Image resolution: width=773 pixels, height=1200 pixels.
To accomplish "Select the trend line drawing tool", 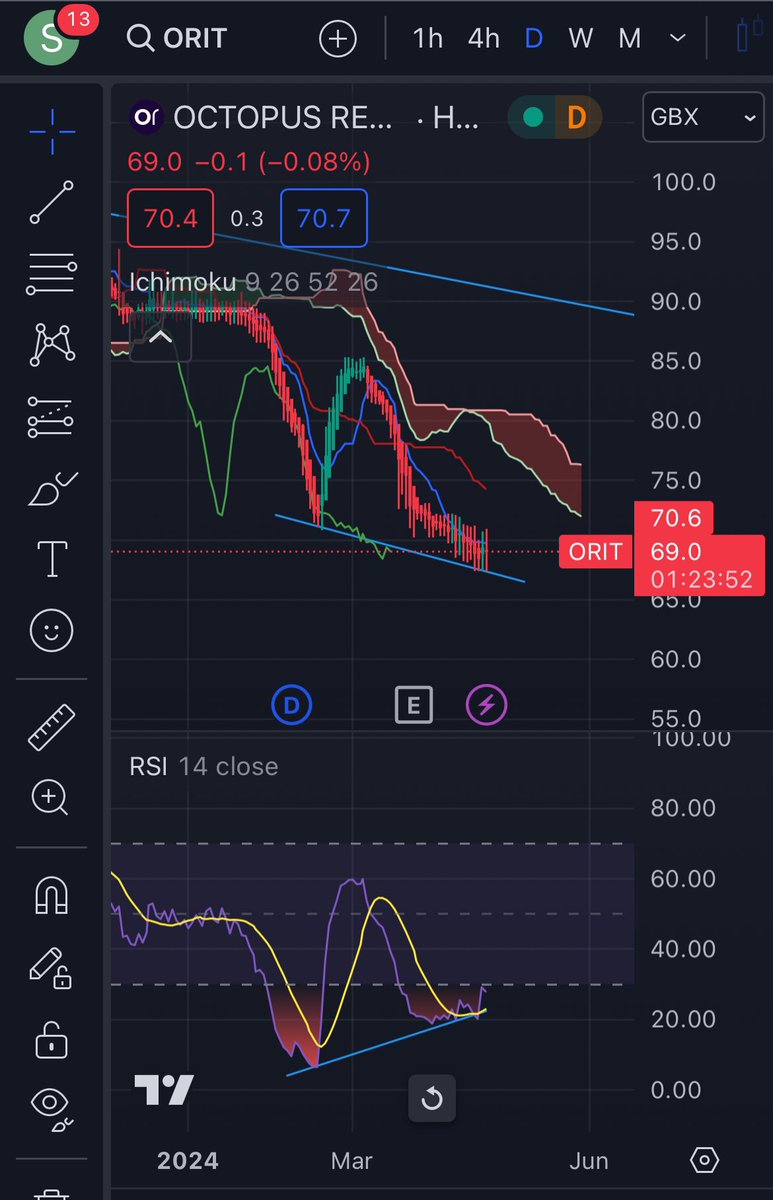I will click(x=51, y=202).
